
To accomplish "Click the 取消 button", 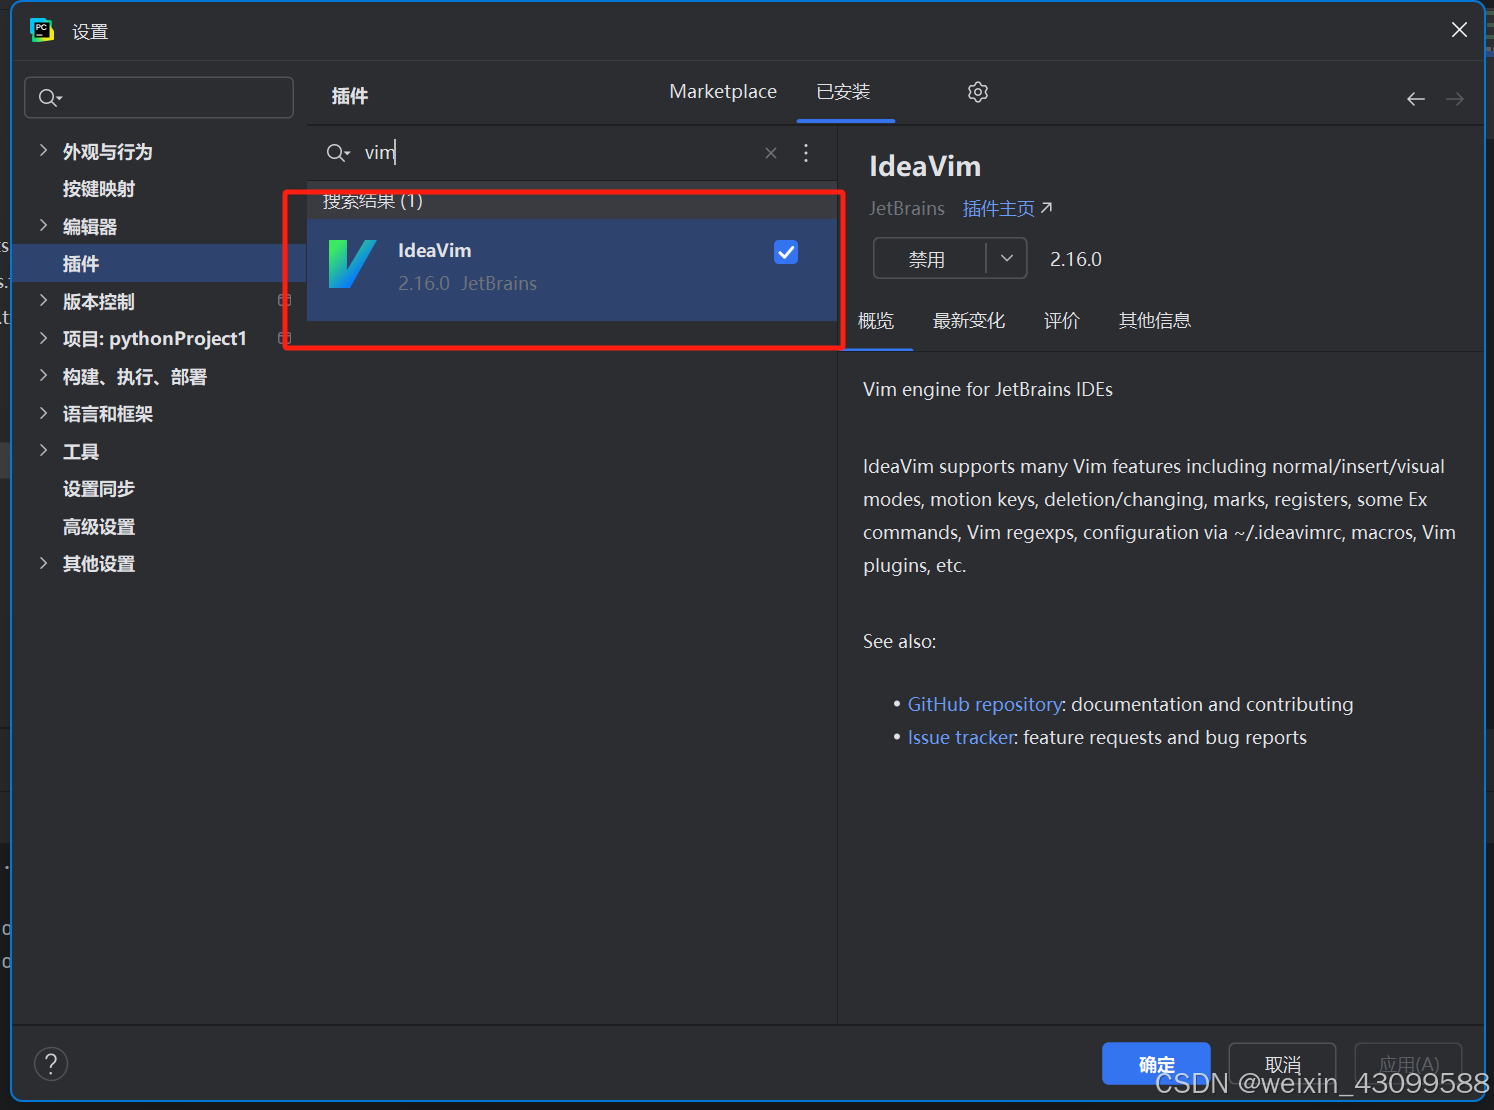I will click(x=1282, y=1064).
